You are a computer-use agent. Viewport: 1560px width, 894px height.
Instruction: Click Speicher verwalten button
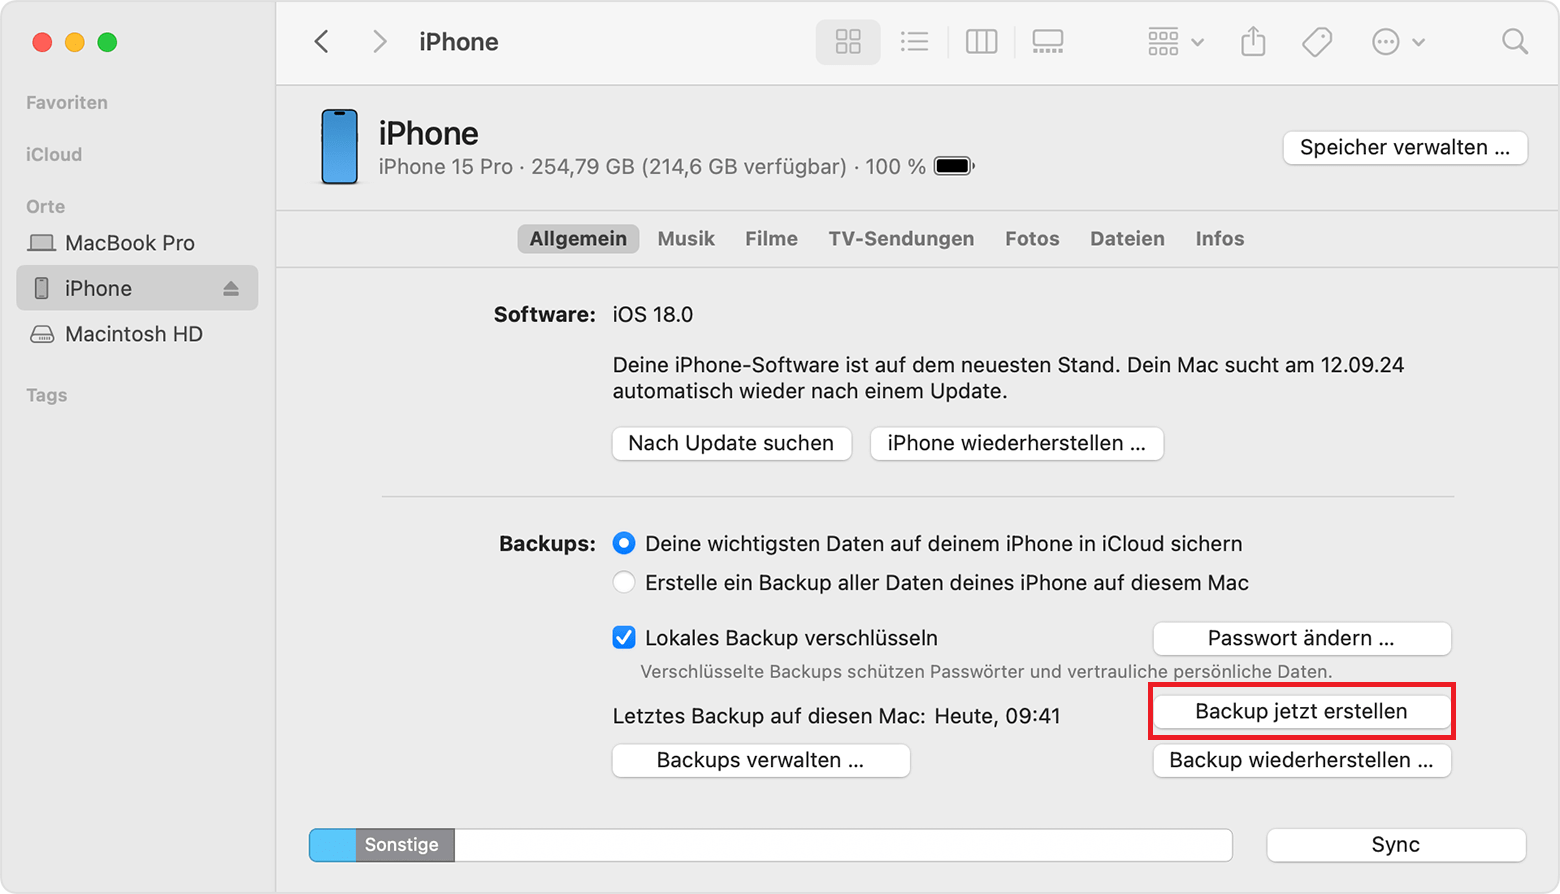1404,147
